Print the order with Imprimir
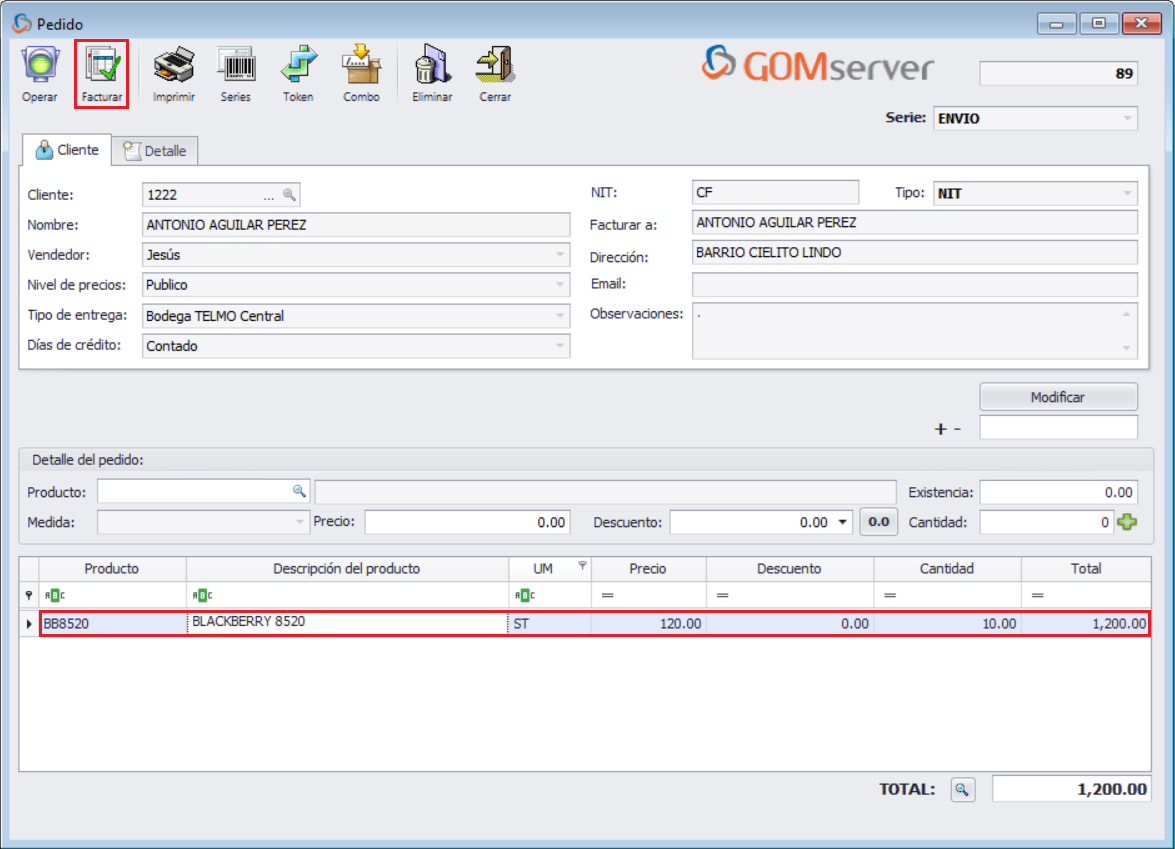This screenshot has height=849, width=1175. point(173,68)
